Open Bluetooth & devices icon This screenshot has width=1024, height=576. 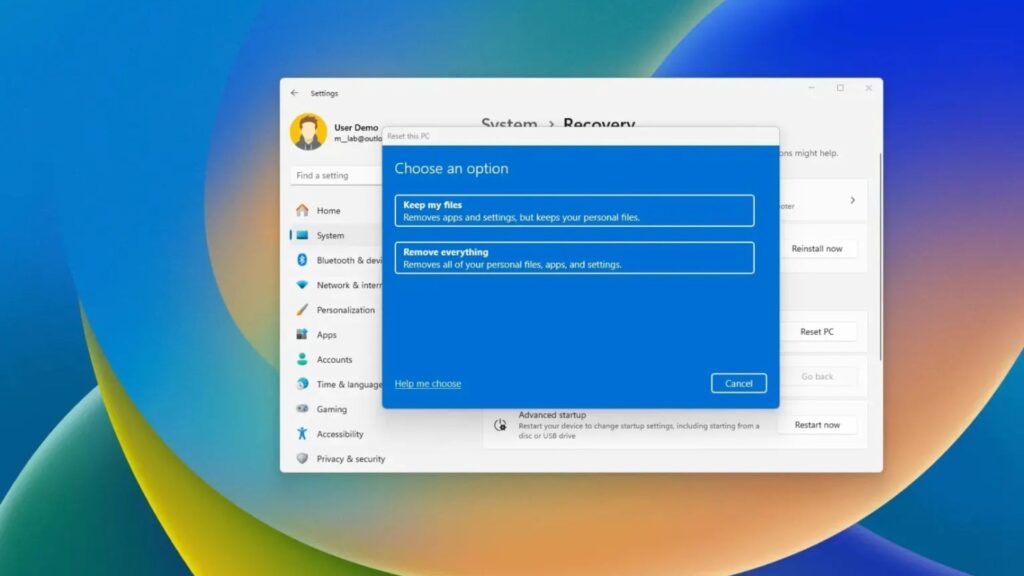tap(302, 260)
